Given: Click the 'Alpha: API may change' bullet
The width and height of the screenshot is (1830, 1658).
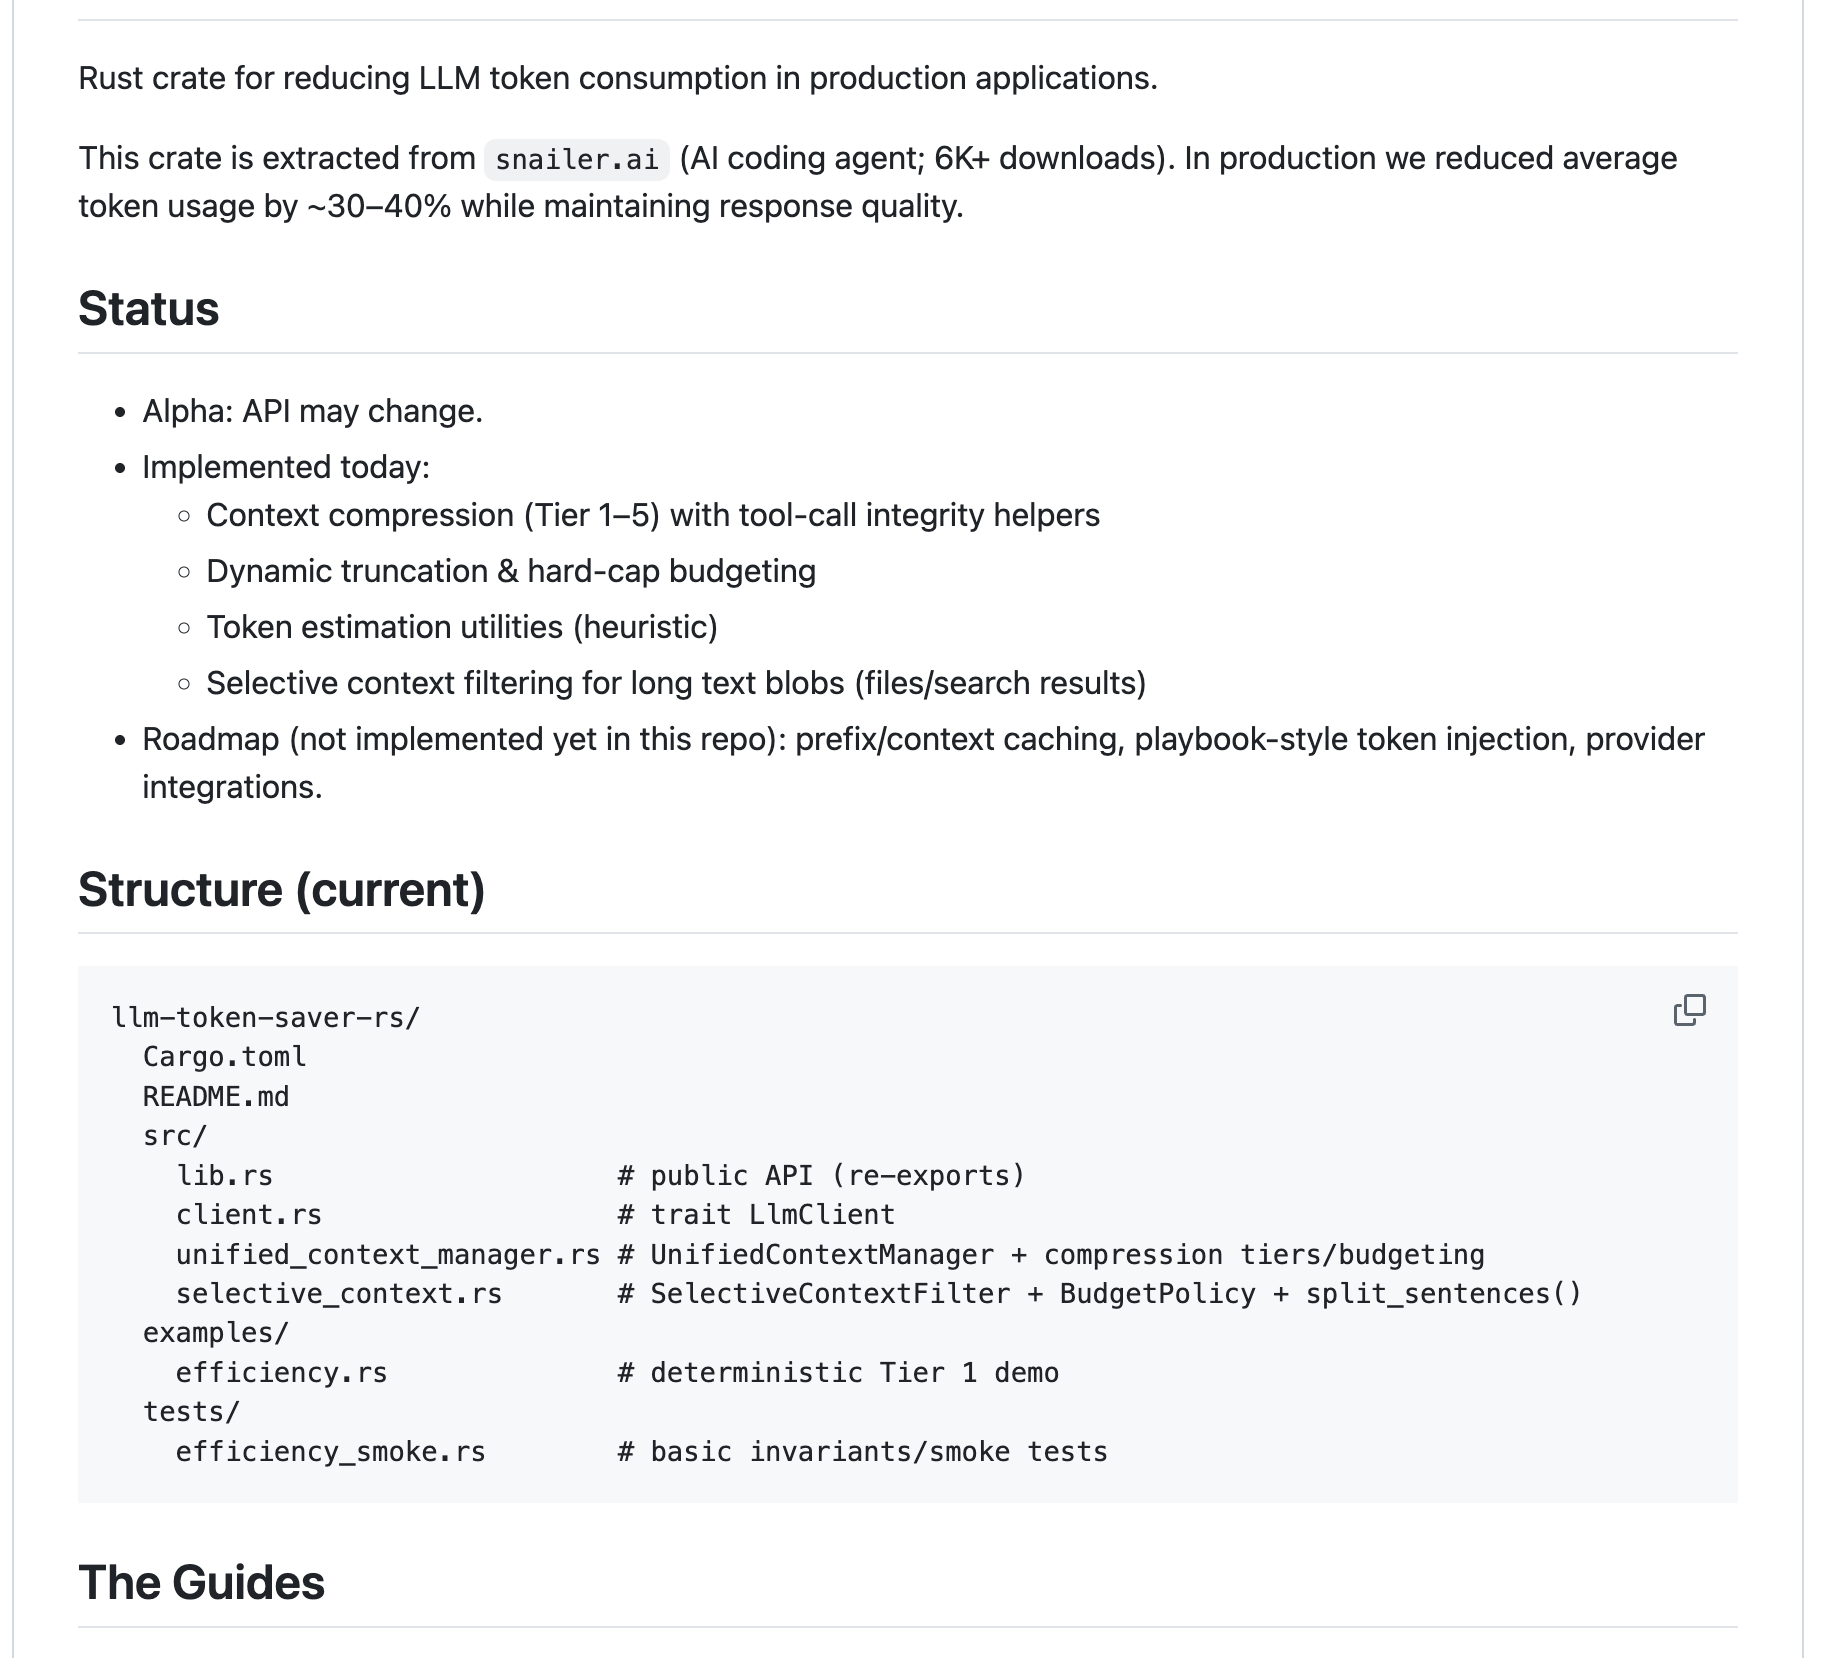Looking at the screenshot, I should pos(312,411).
